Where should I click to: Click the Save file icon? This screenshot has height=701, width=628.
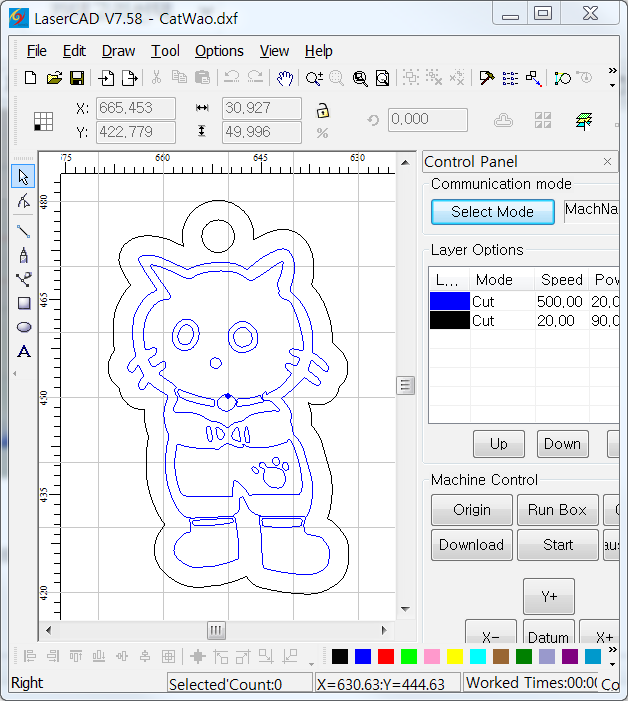77,78
